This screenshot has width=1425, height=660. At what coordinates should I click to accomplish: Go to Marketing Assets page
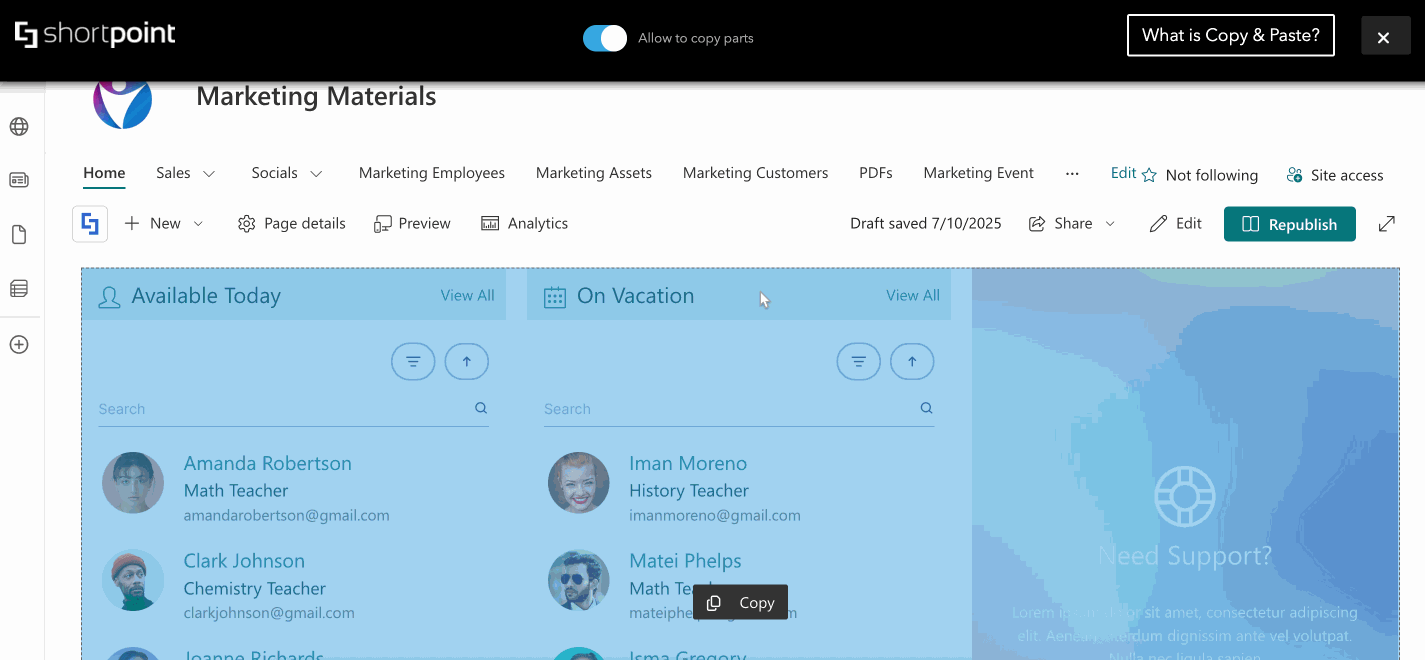tap(594, 173)
